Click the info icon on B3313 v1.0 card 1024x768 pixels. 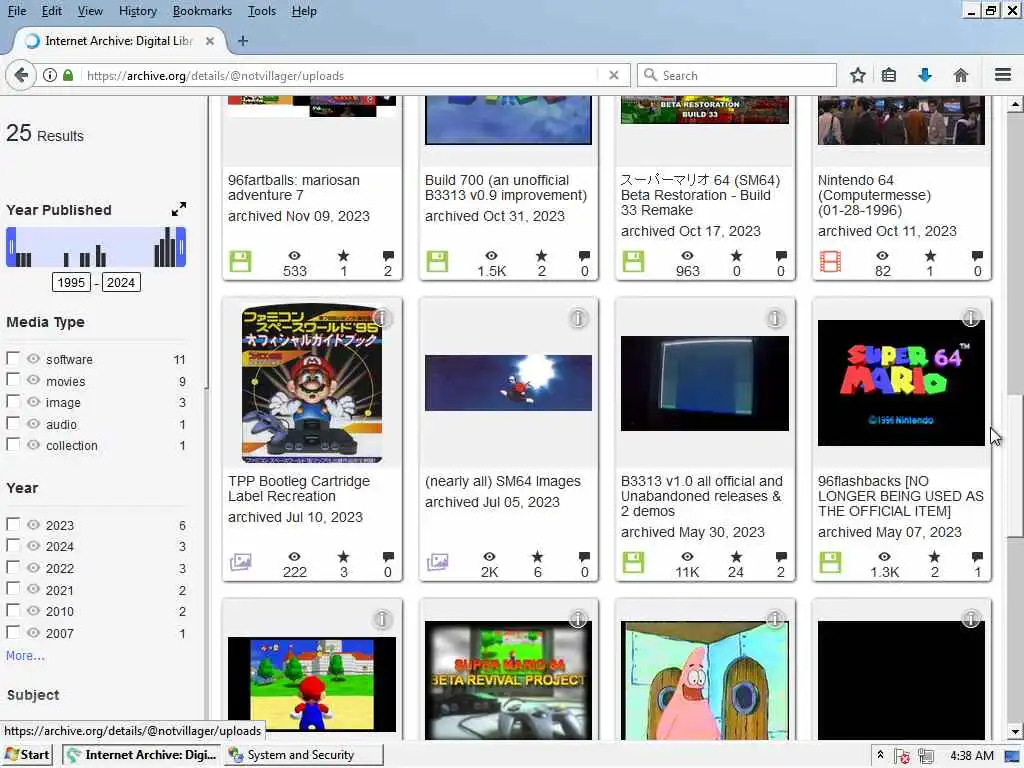point(775,318)
